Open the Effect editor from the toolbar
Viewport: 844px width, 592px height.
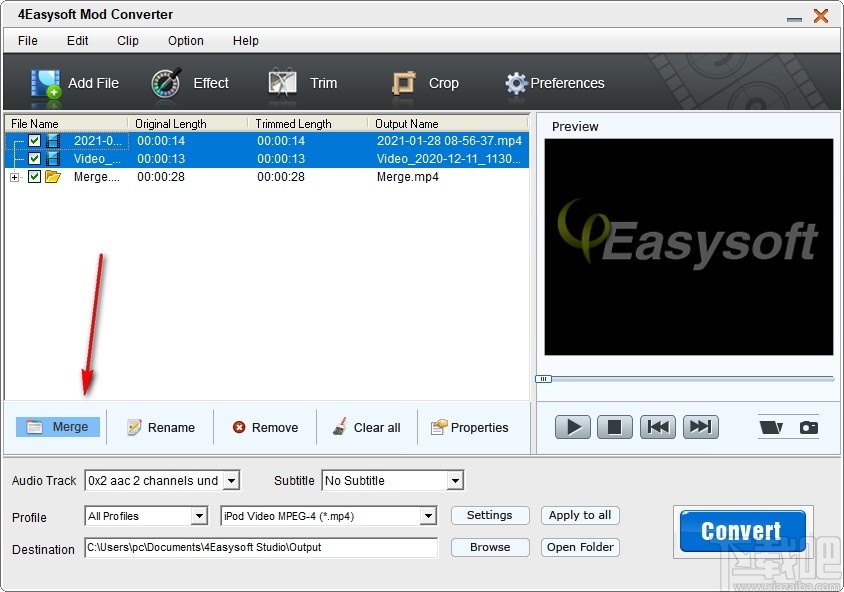coord(168,83)
